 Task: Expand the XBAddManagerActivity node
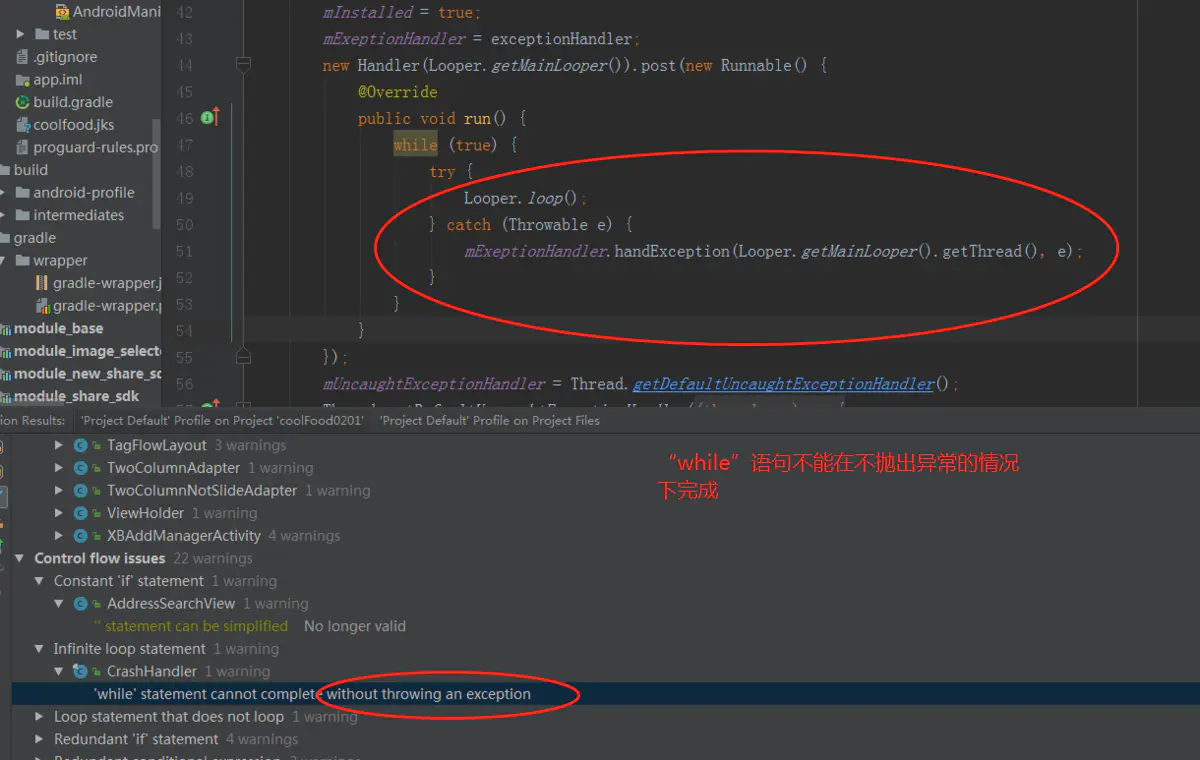59,535
